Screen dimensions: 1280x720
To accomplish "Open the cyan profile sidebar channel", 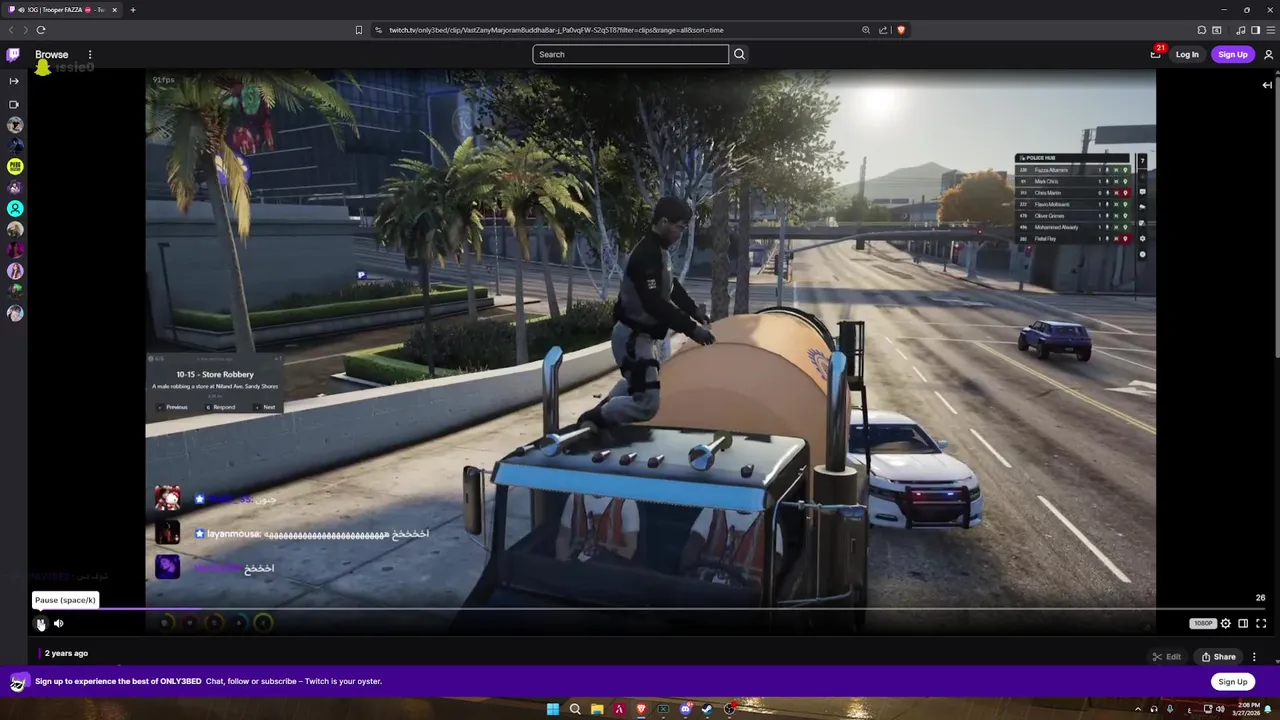I will tap(15, 209).
